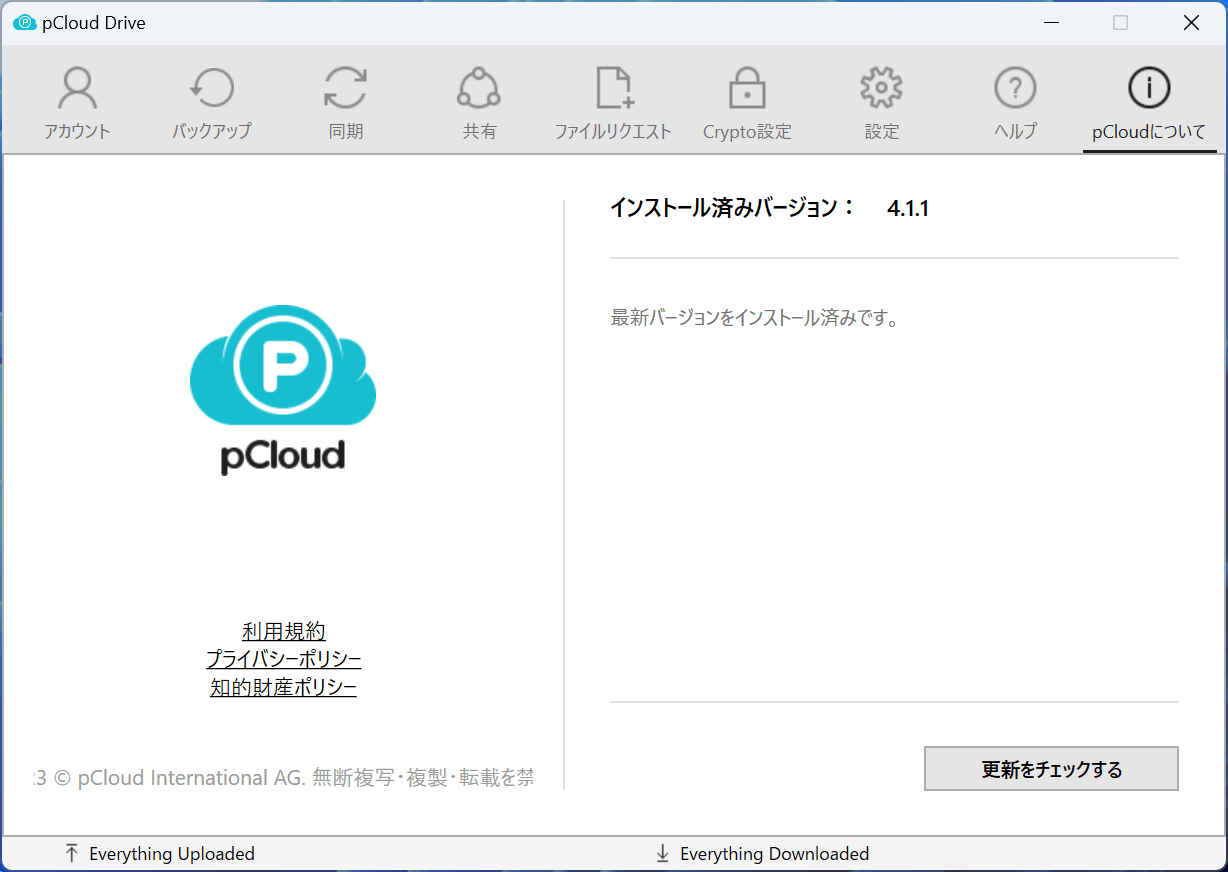1228x872 pixels.
Task: Click the pCloud Drive title bar icon
Action: click(24, 23)
